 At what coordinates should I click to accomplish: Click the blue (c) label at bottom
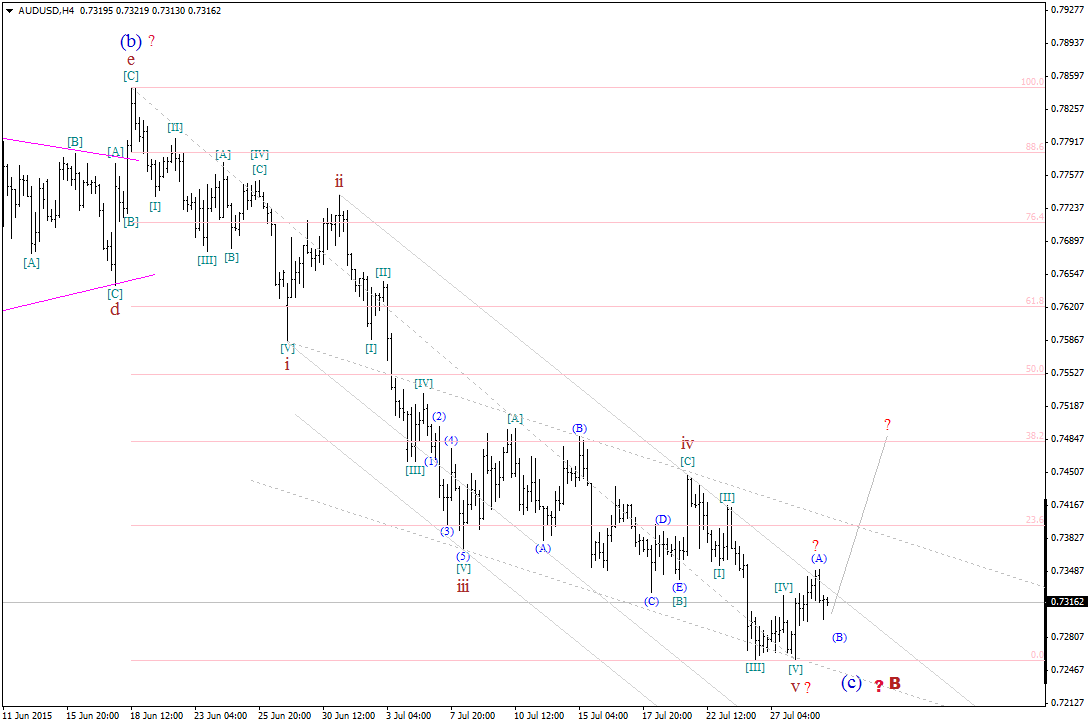(851, 683)
